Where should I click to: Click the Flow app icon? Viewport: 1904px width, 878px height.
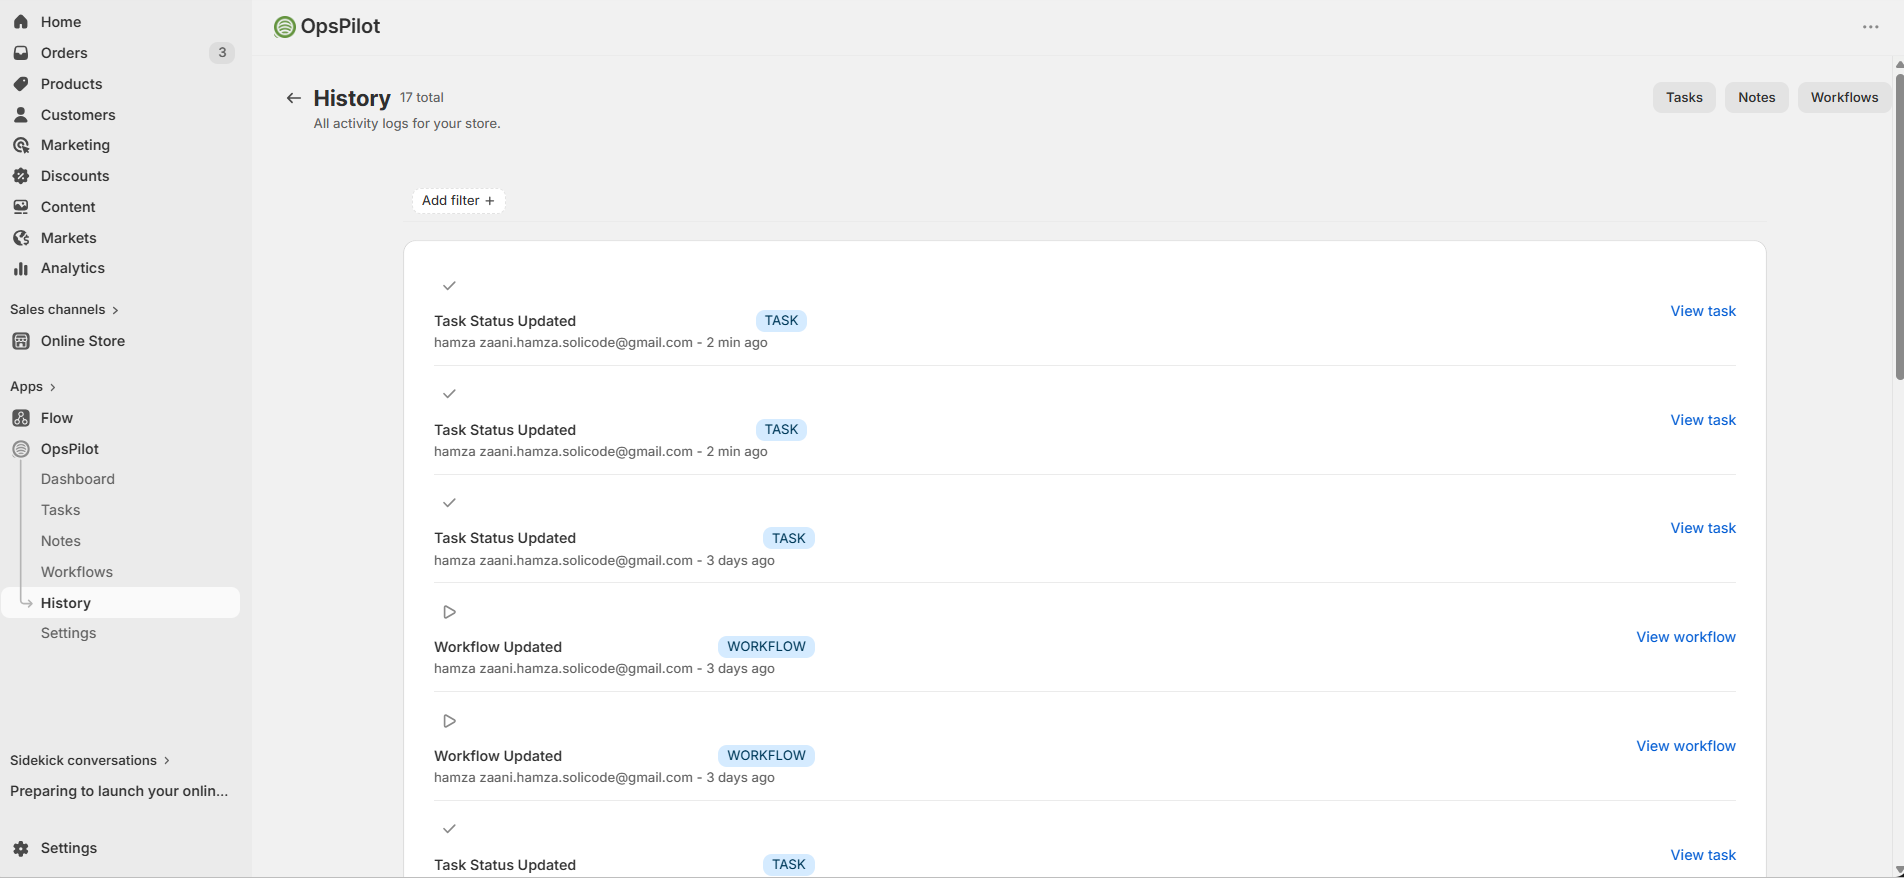[21, 418]
